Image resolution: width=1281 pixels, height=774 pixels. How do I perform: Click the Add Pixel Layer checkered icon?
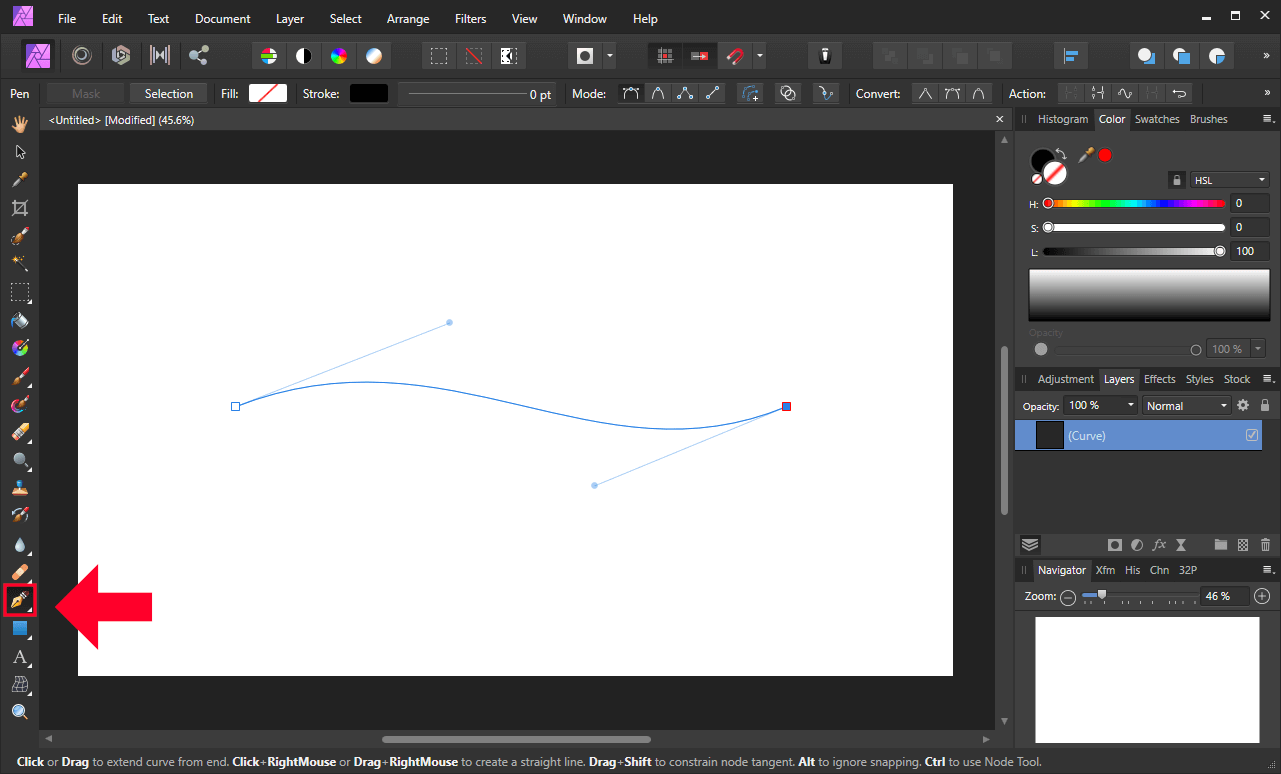(1243, 545)
